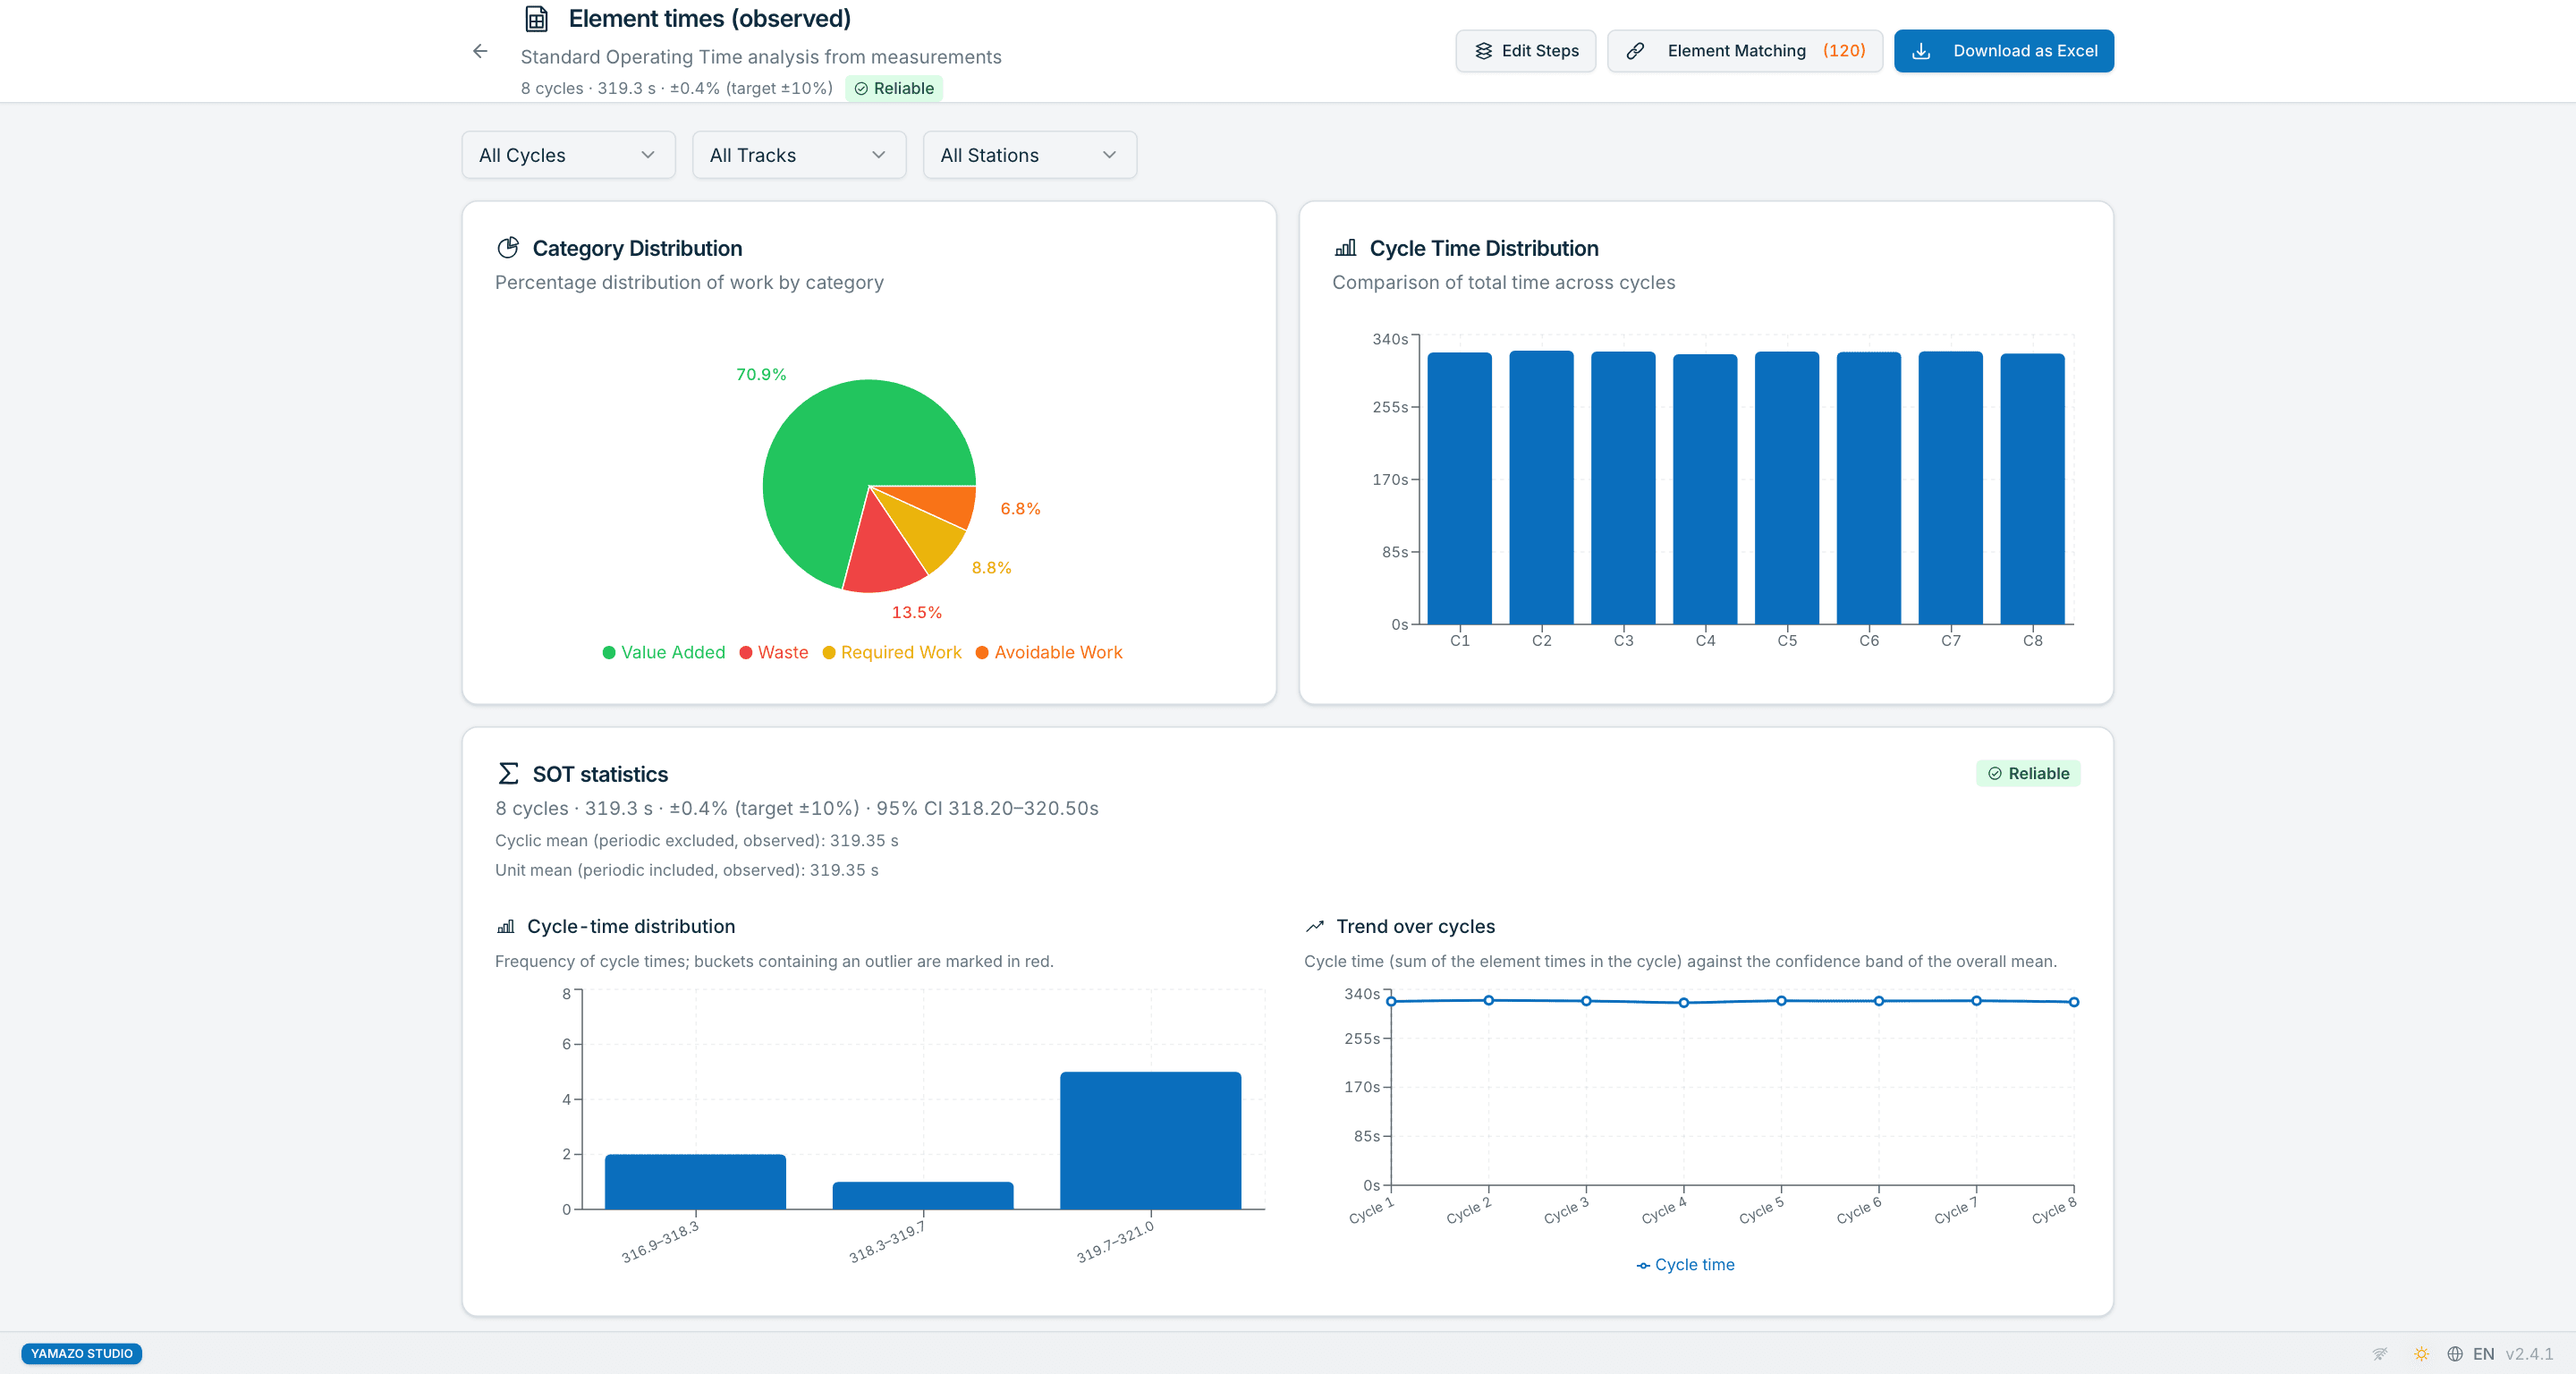Click the Cycle-time distribution bars icon
The height and width of the screenshot is (1374, 2576).
click(x=506, y=926)
